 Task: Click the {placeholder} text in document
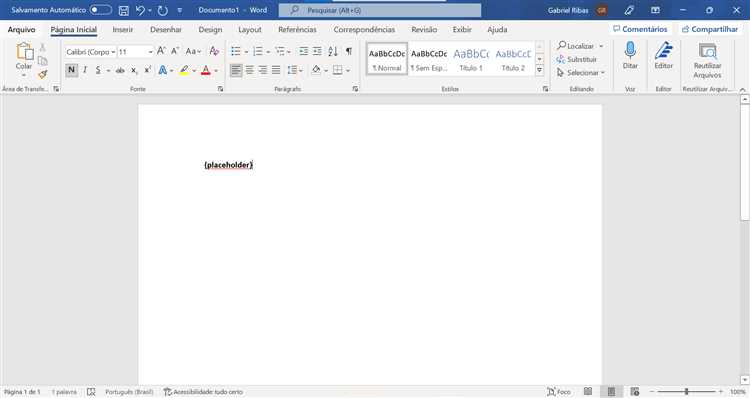tap(229, 165)
